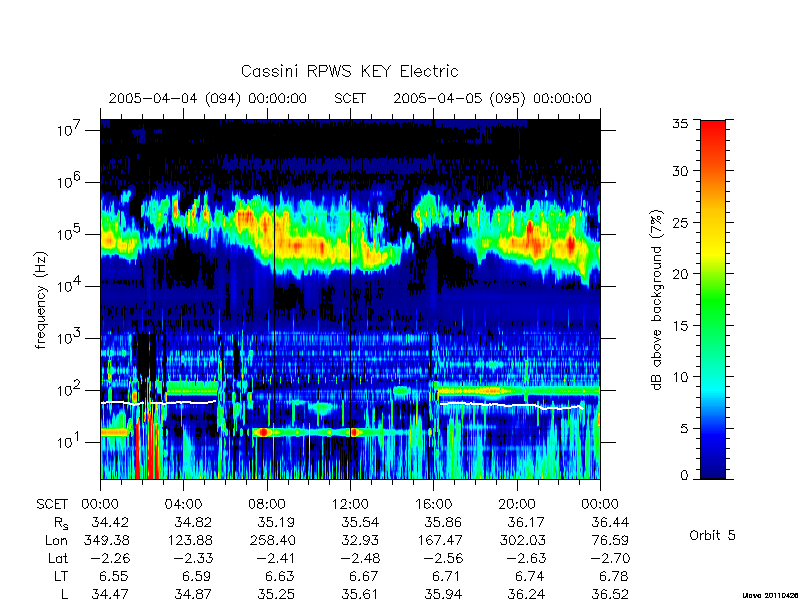Click the Lat value -2.70

[x=610, y=559]
